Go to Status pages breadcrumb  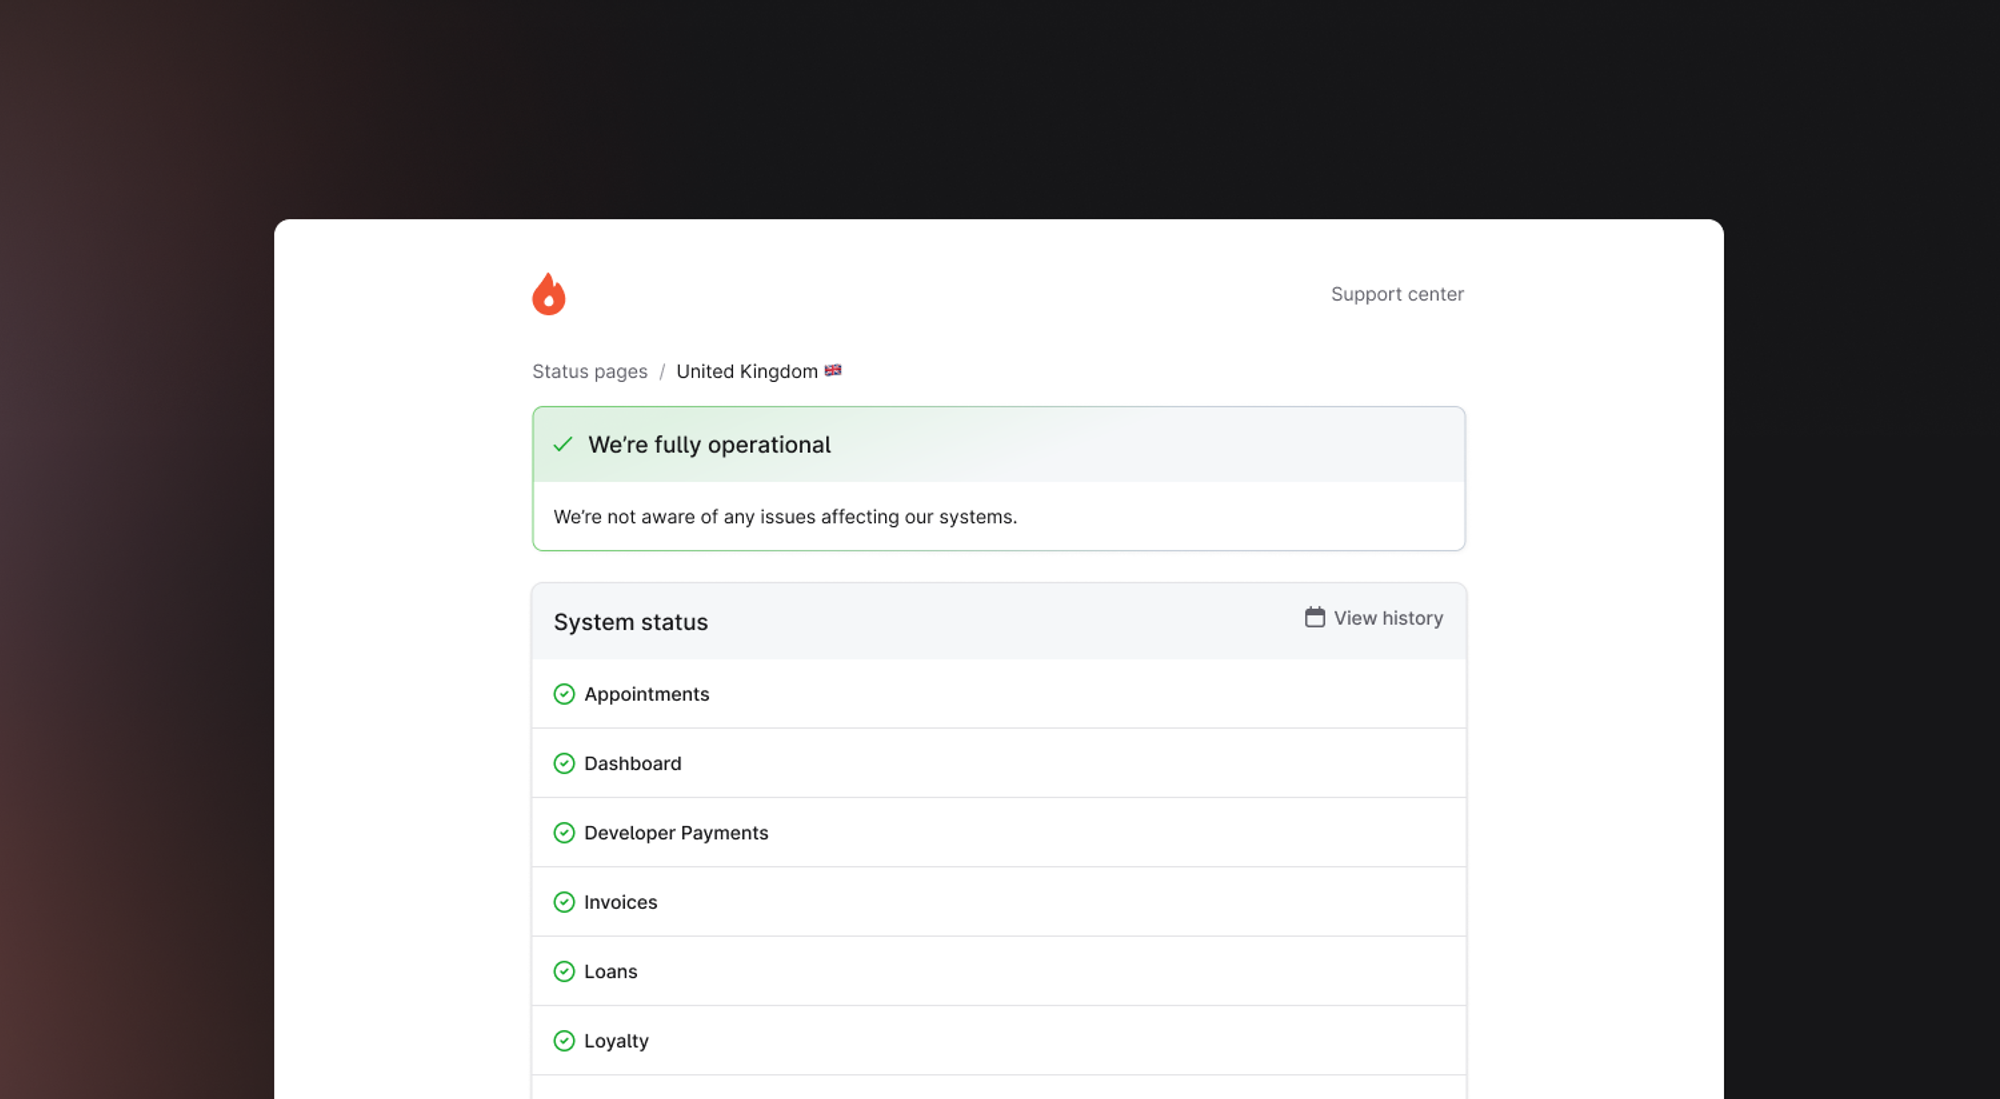[x=589, y=371]
